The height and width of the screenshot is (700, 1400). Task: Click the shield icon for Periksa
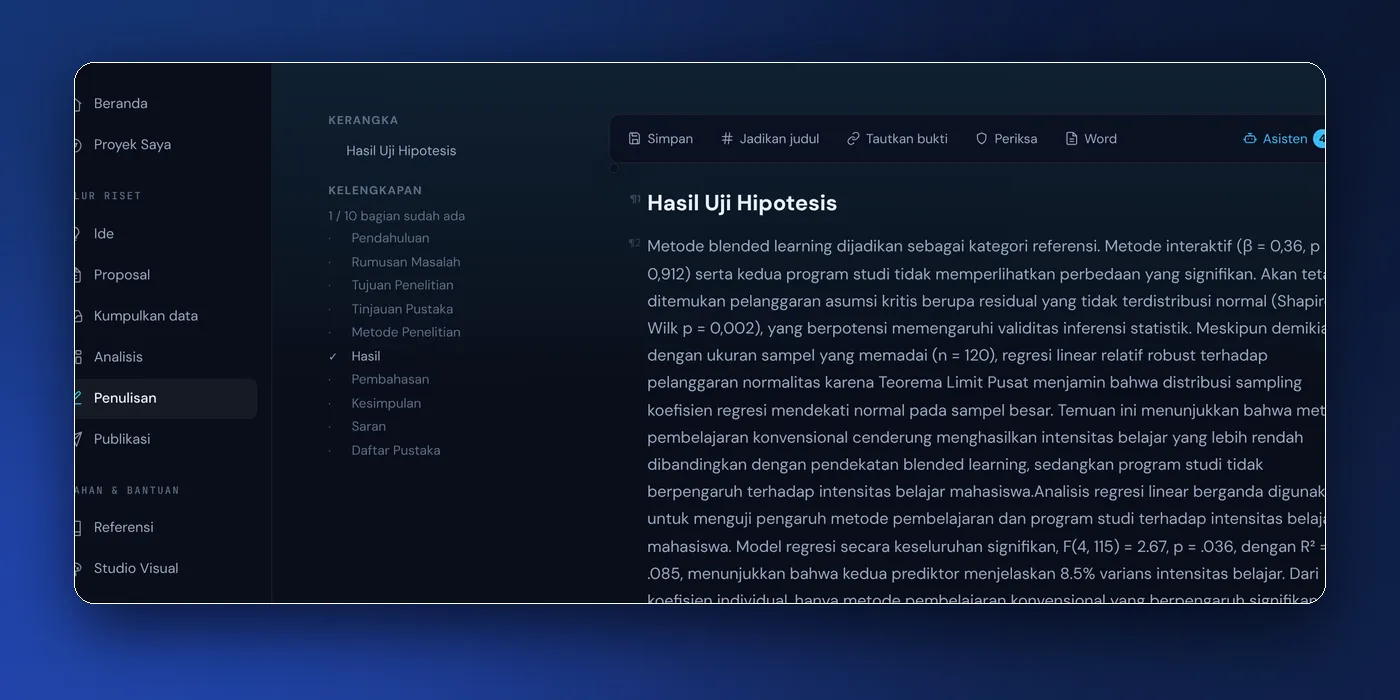pyautogui.click(x=981, y=139)
